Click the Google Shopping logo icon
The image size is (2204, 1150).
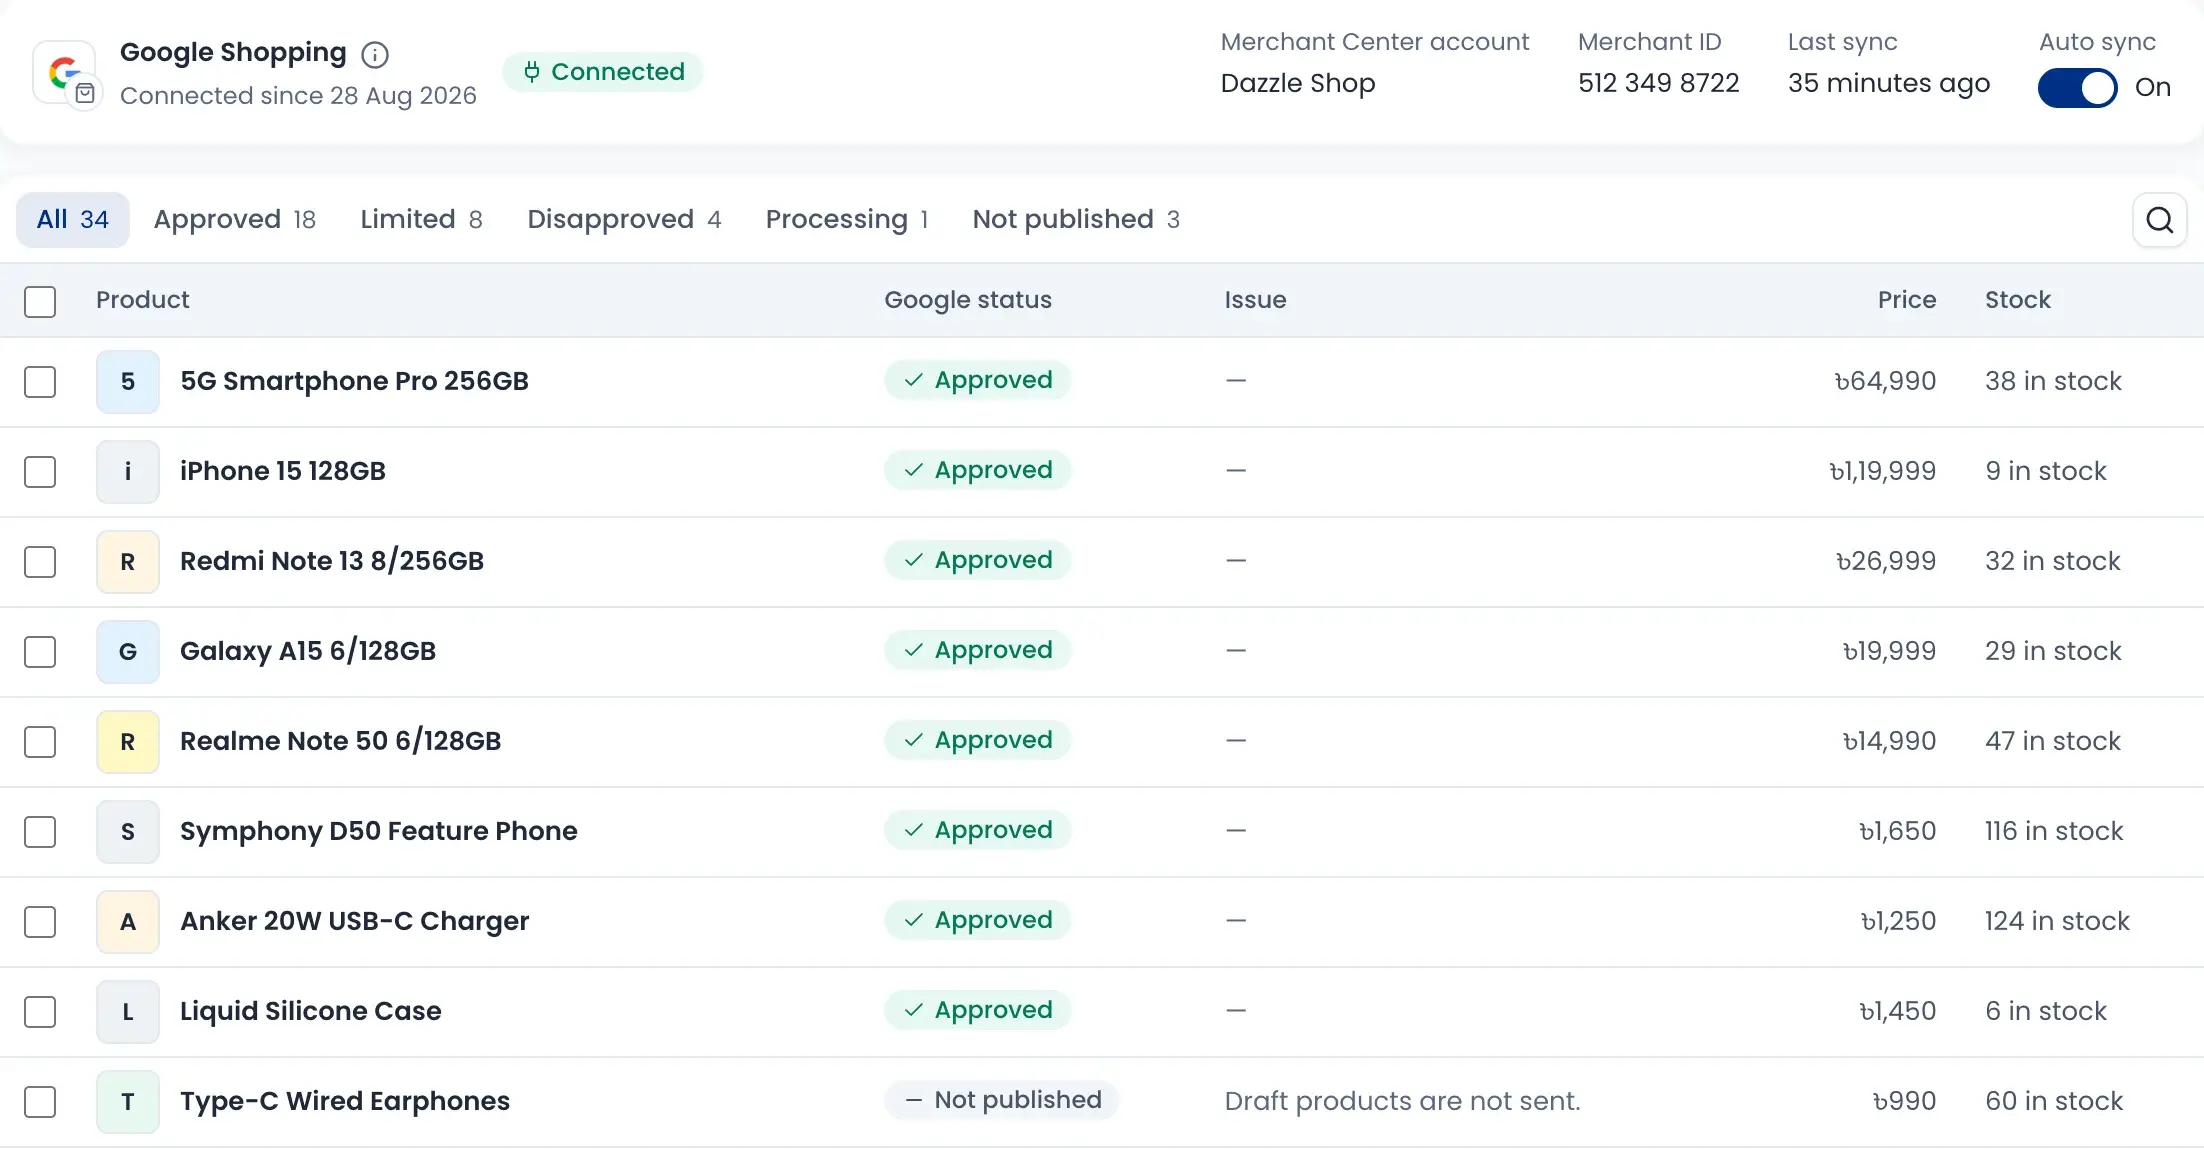click(x=66, y=73)
